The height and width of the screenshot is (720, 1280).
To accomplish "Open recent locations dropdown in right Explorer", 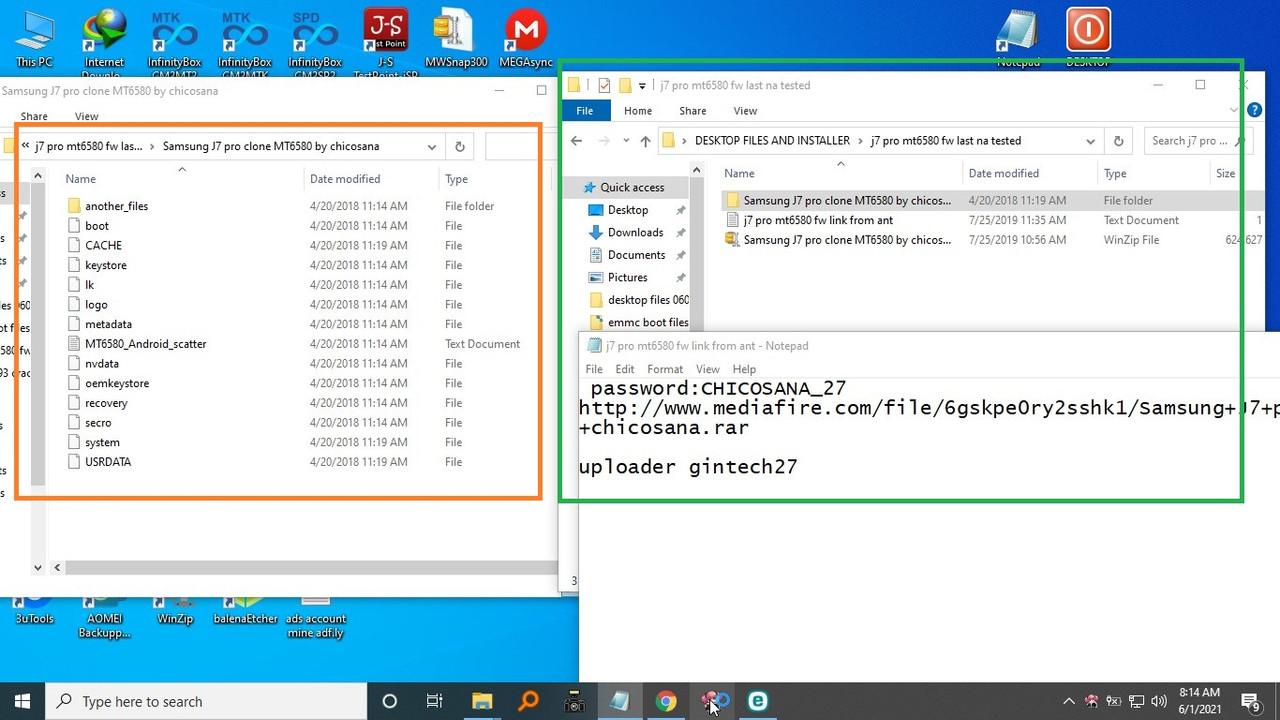I will (626, 141).
